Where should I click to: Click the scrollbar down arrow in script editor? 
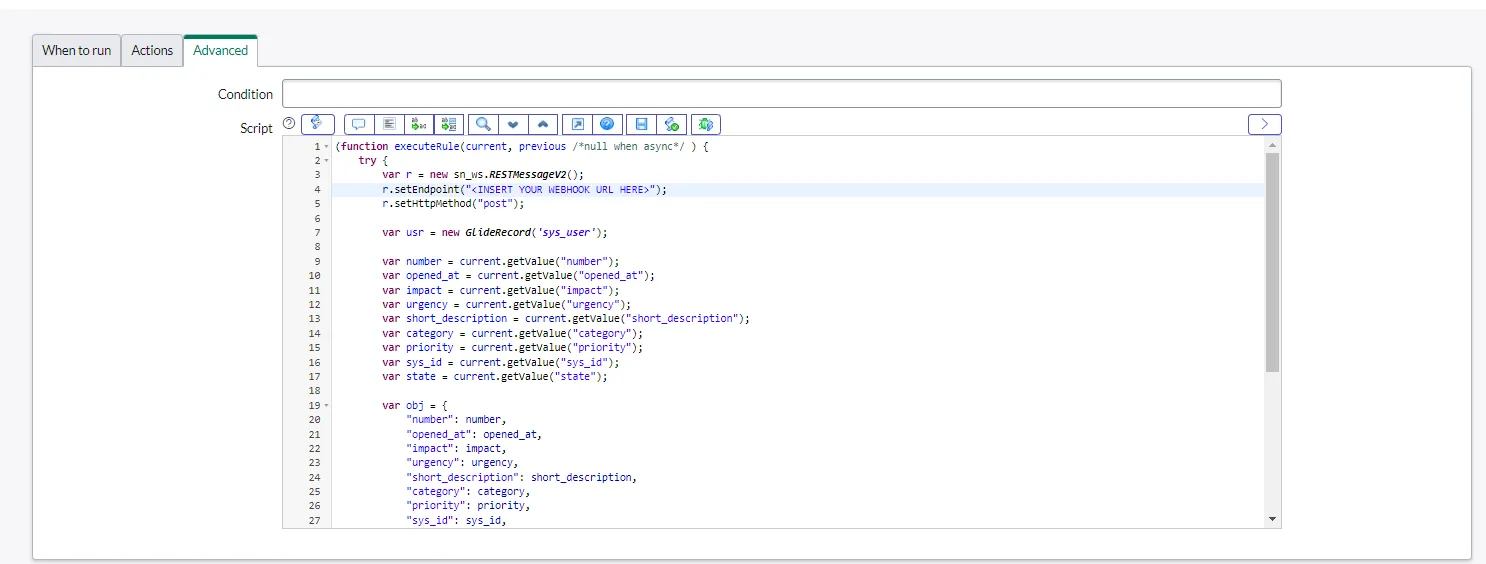coord(1272,519)
